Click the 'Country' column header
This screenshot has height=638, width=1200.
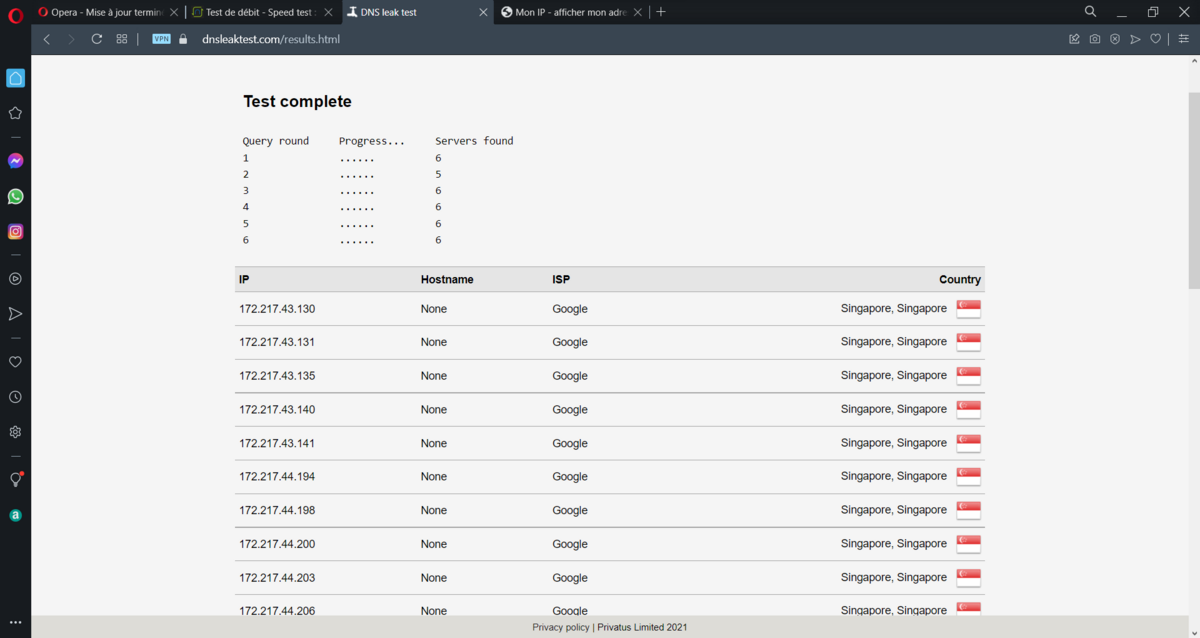coord(960,280)
